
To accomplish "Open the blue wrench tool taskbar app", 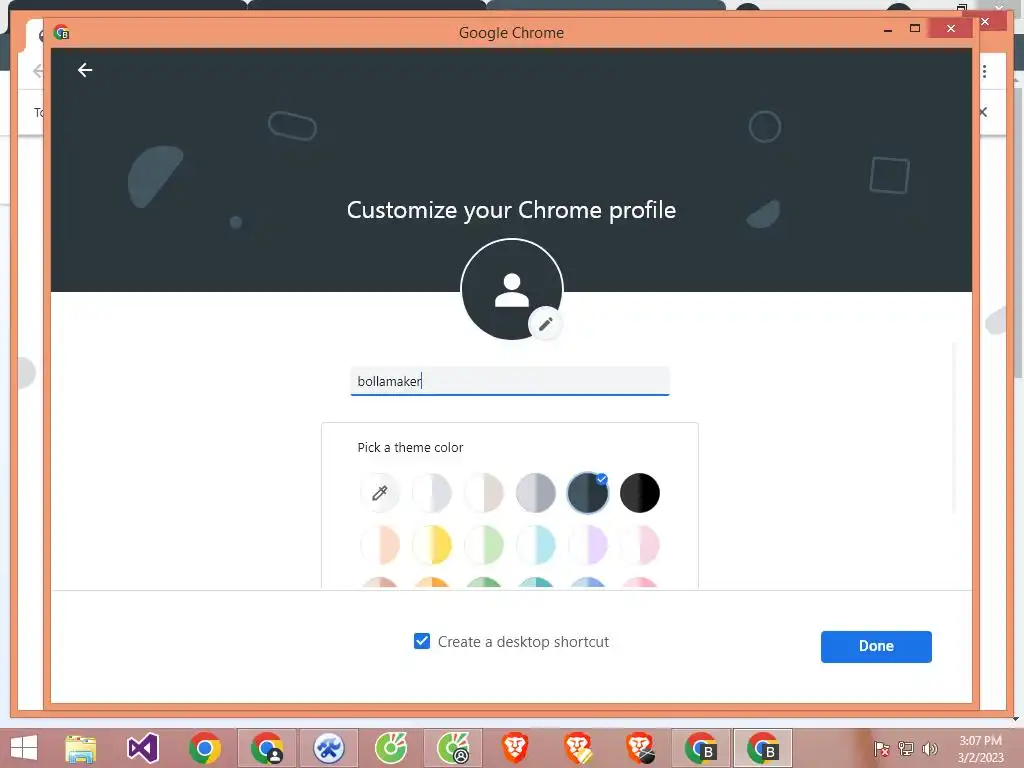I will pyautogui.click(x=328, y=748).
